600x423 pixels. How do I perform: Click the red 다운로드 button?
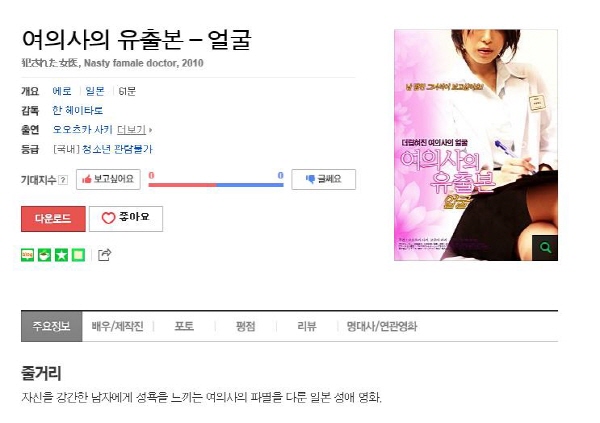(53, 219)
